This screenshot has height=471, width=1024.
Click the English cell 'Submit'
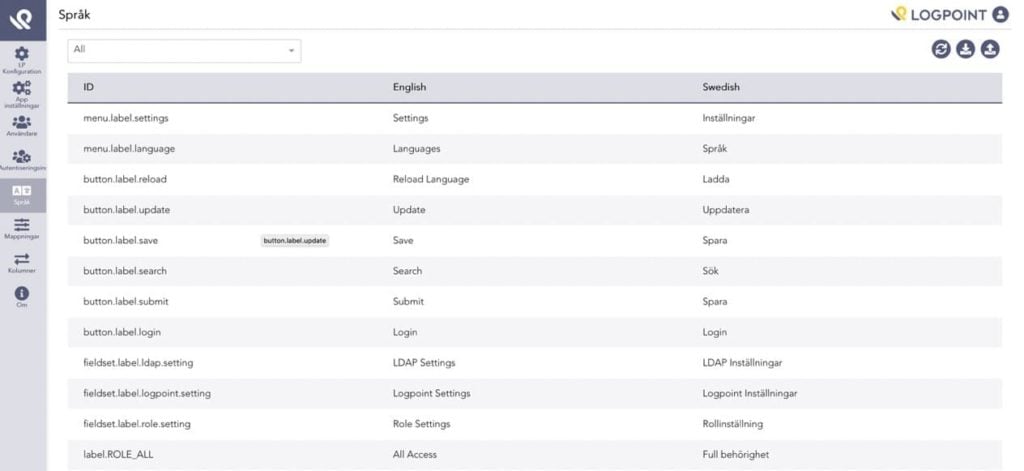click(x=408, y=301)
